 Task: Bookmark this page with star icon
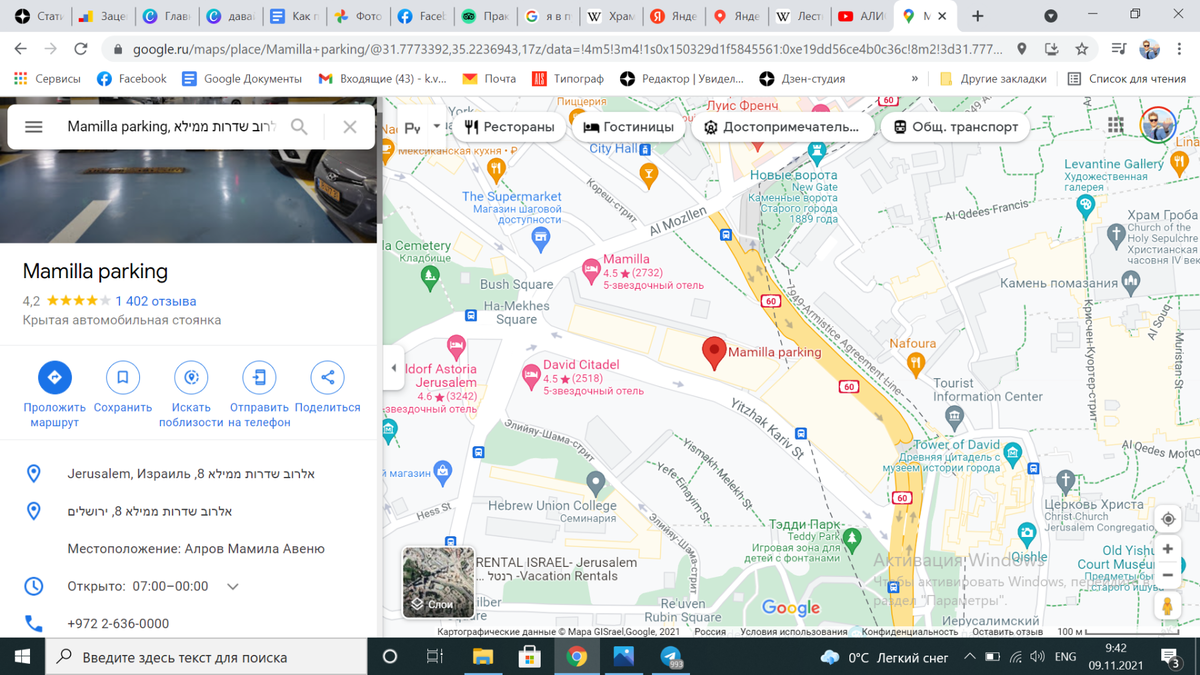click(1081, 48)
